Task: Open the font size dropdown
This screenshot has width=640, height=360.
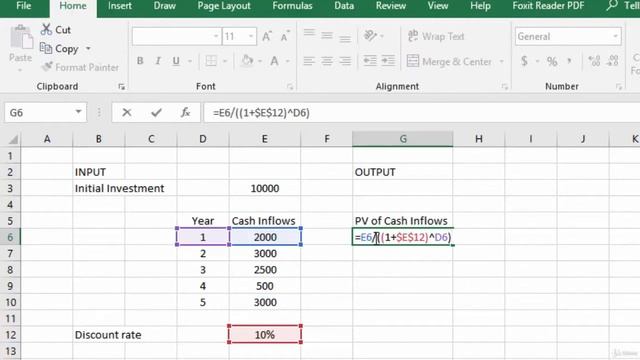Action: click(251, 36)
